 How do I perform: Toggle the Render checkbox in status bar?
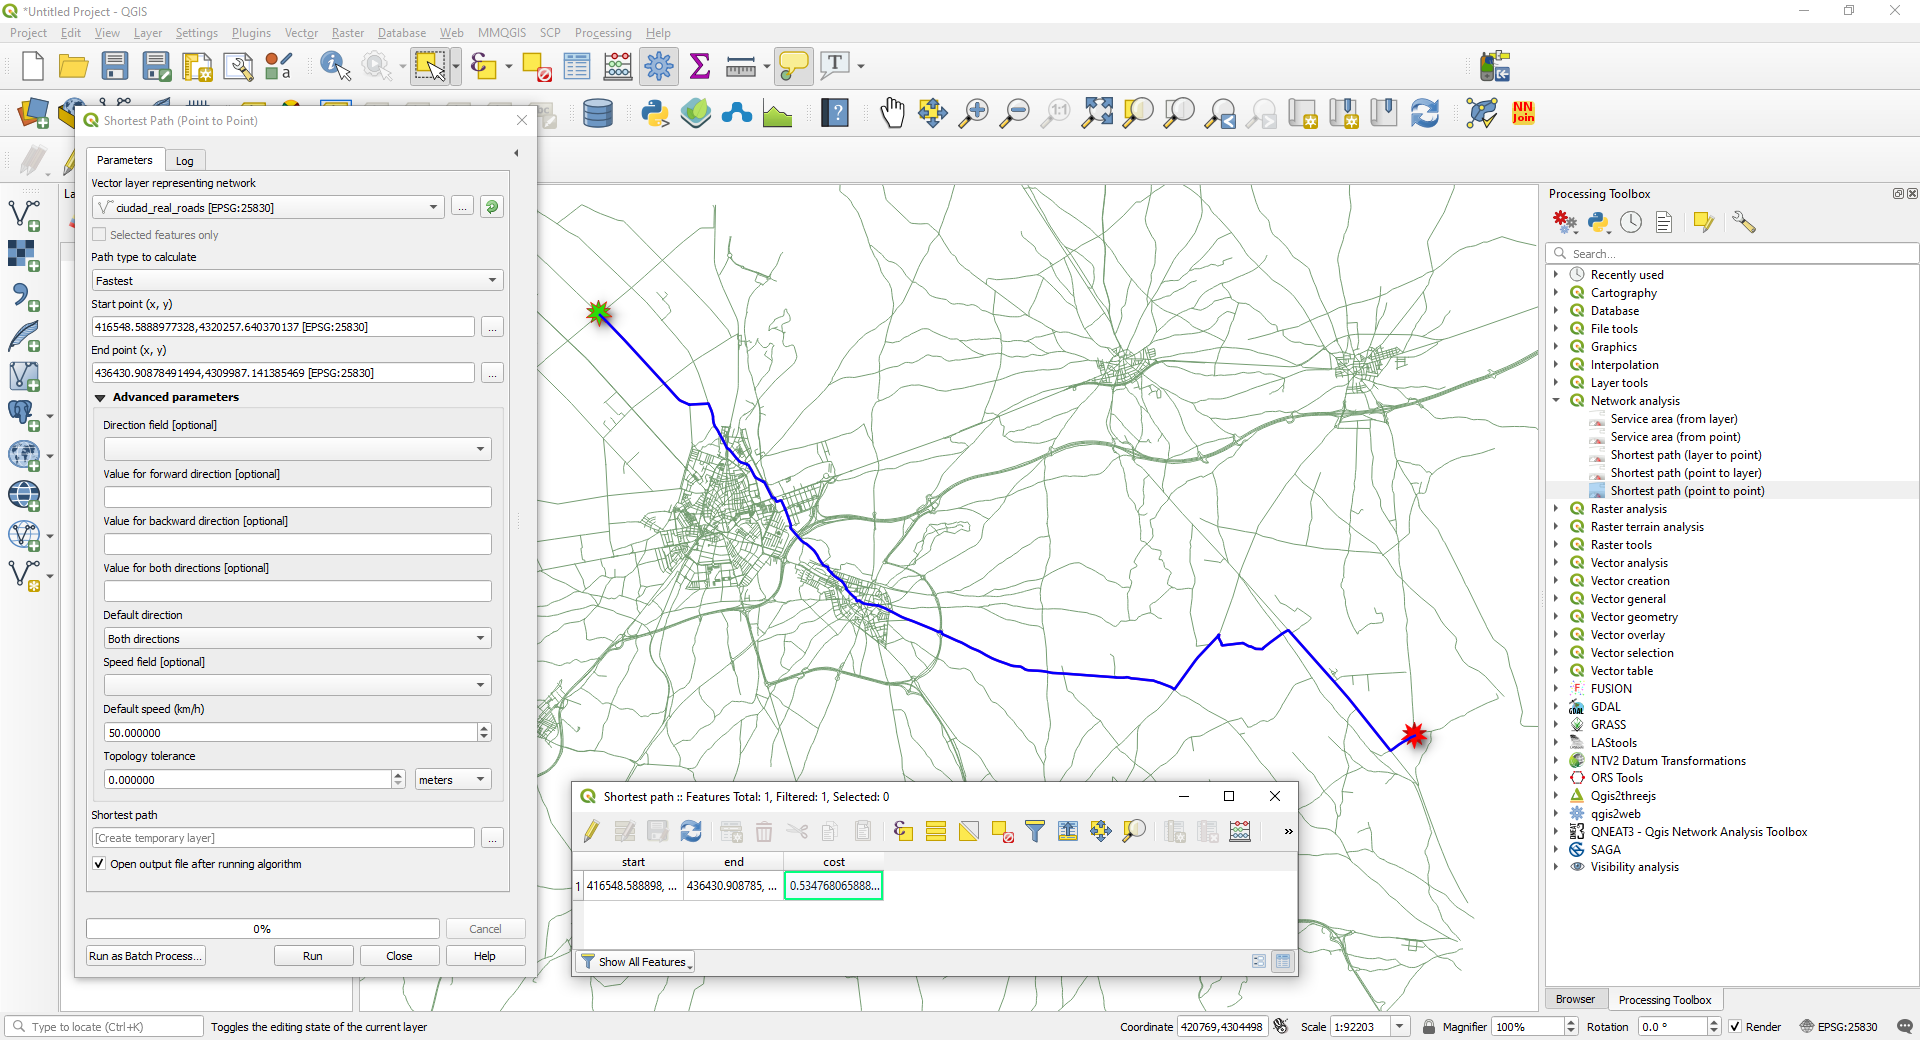tap(1734, 1026)
